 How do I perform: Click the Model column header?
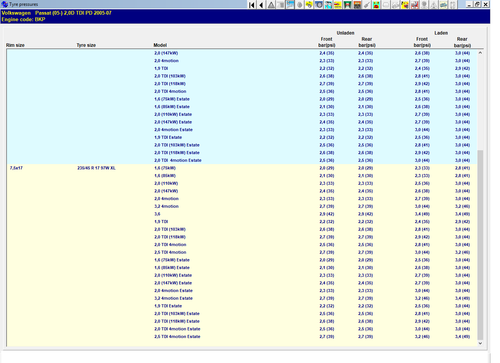coord(160,45)
